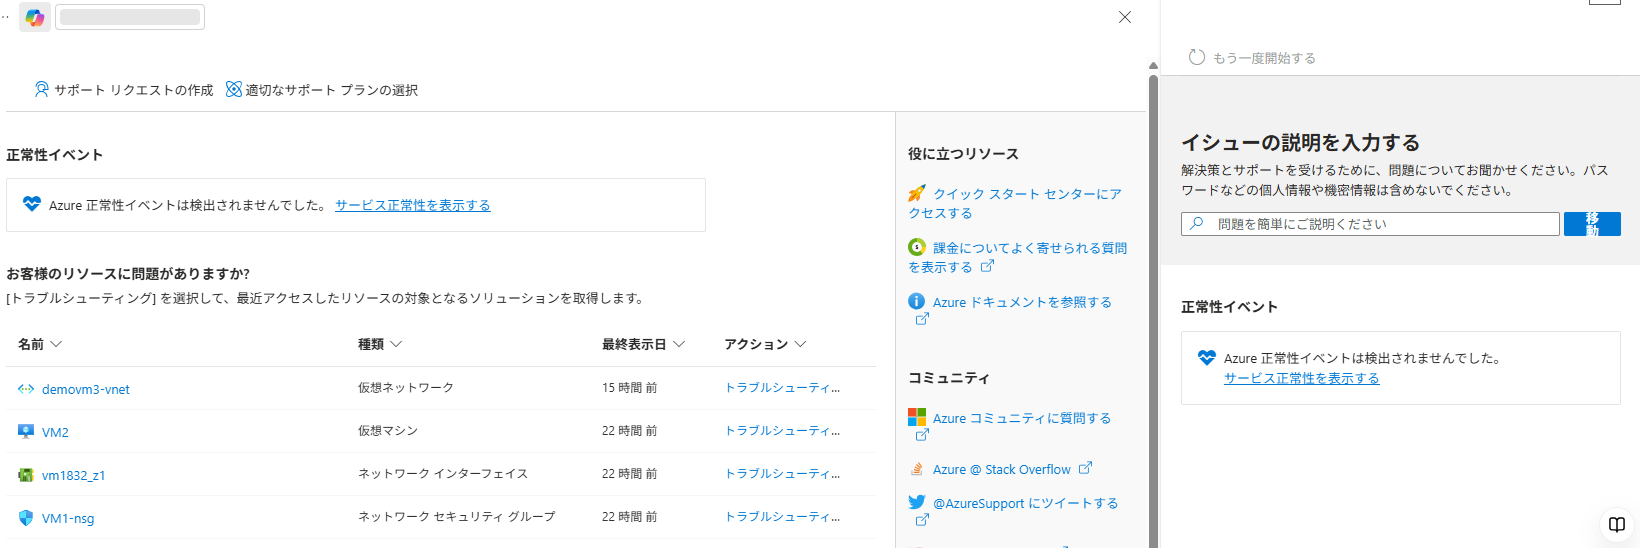This screenshot has width=1640, height=548.
Task: Close the support pane with X
Action: click(1125, 17)
